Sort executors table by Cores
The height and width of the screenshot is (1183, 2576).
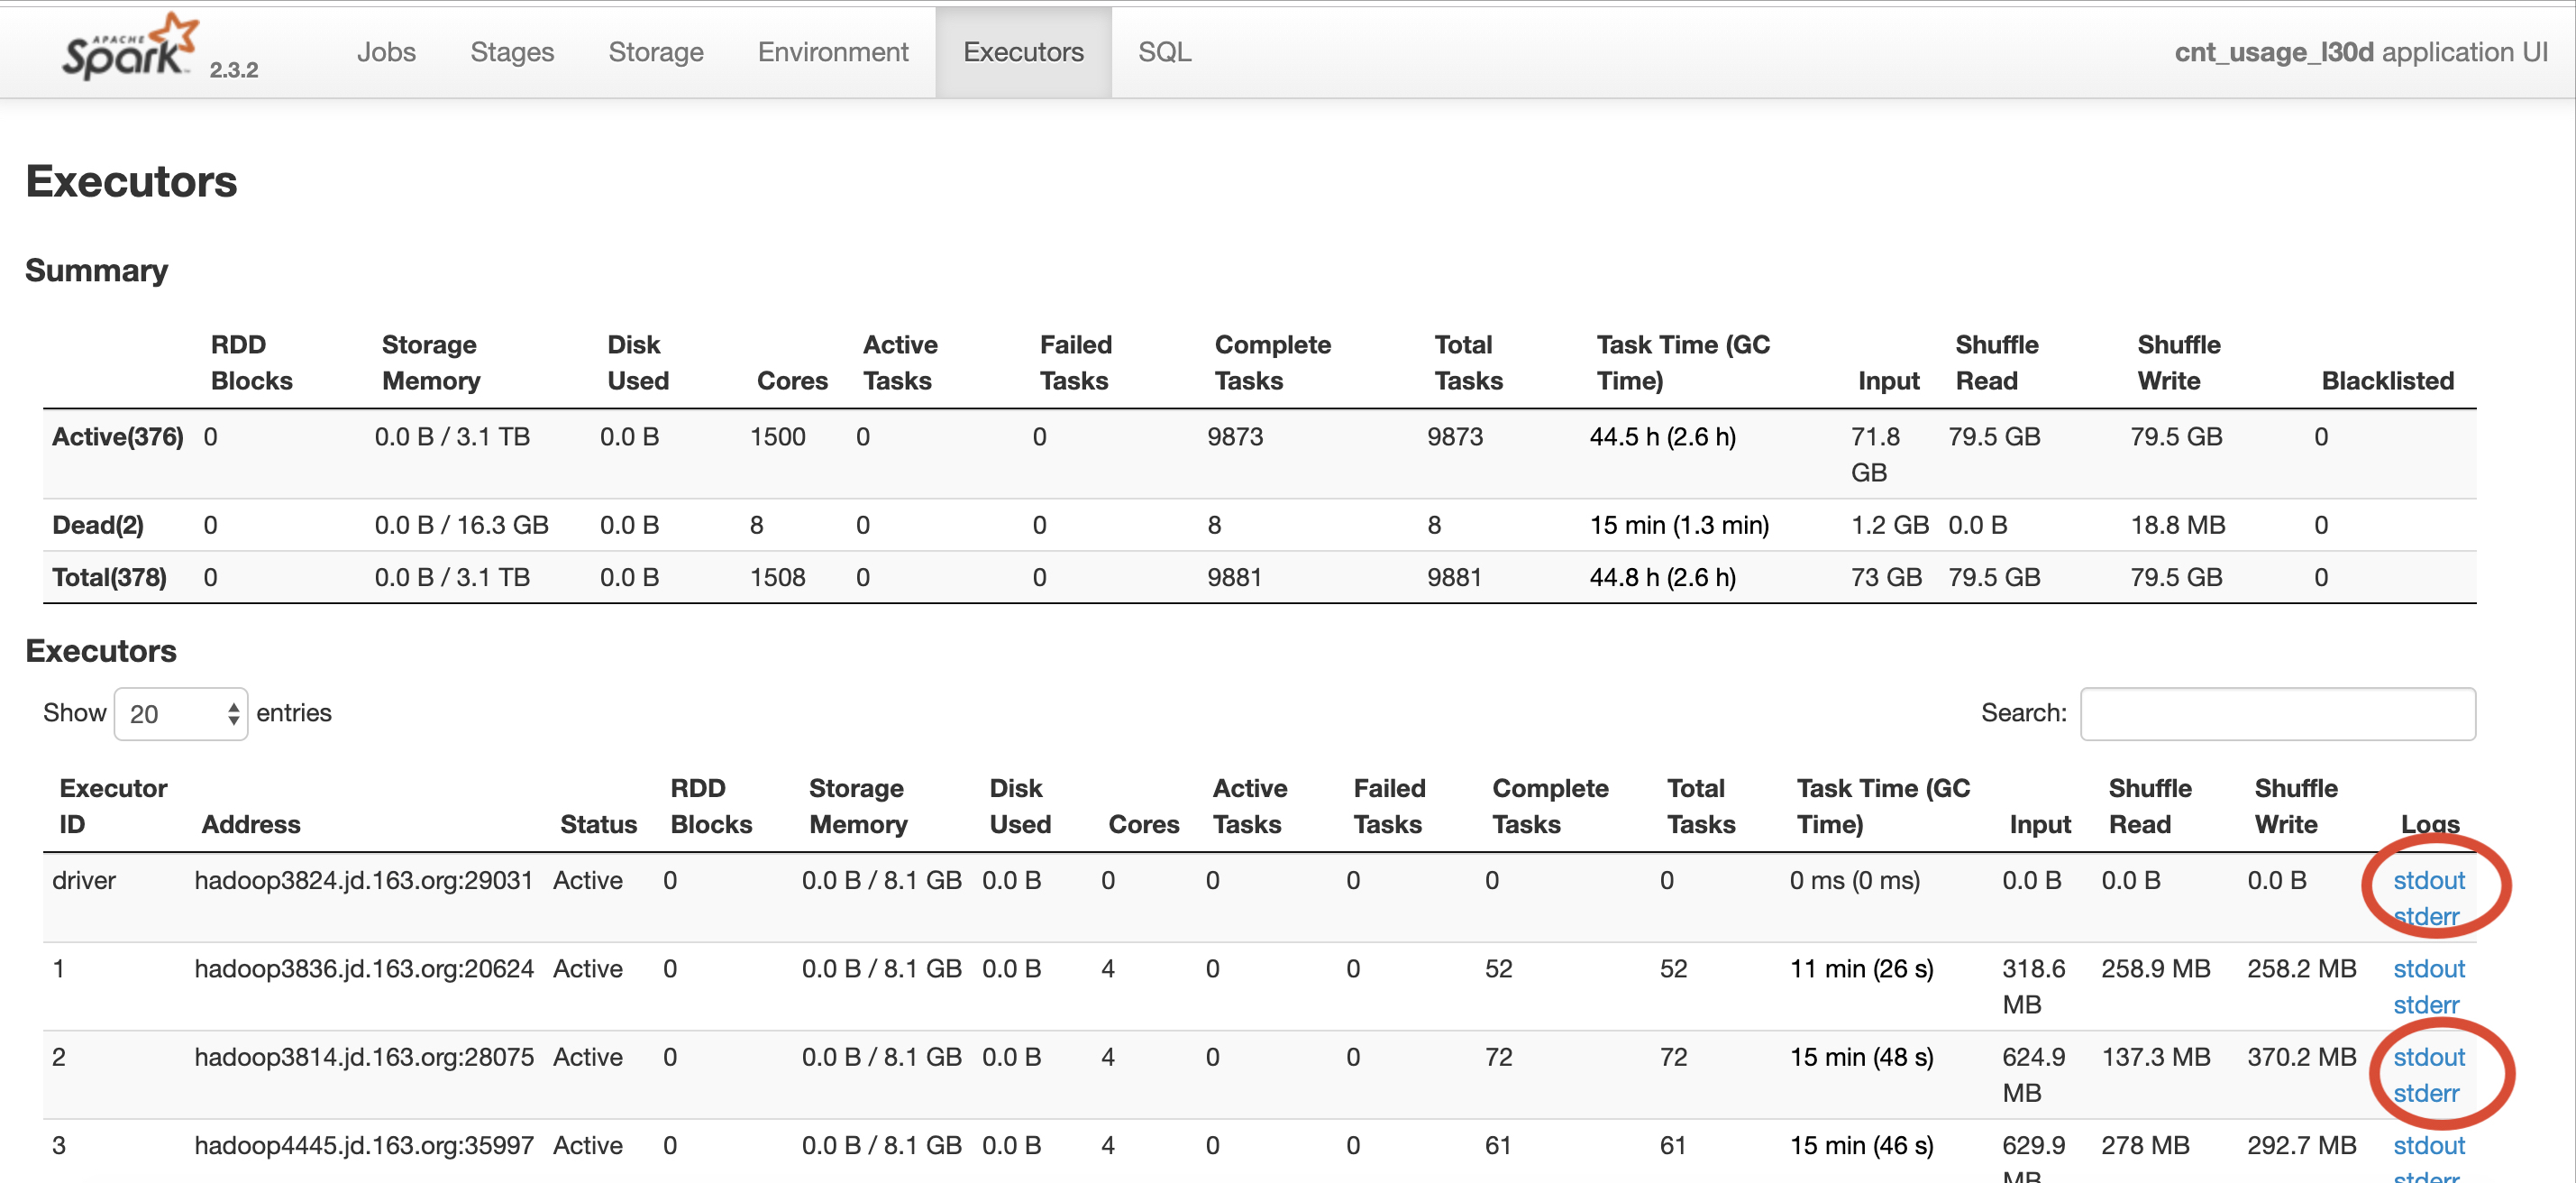pos(1144,824)
